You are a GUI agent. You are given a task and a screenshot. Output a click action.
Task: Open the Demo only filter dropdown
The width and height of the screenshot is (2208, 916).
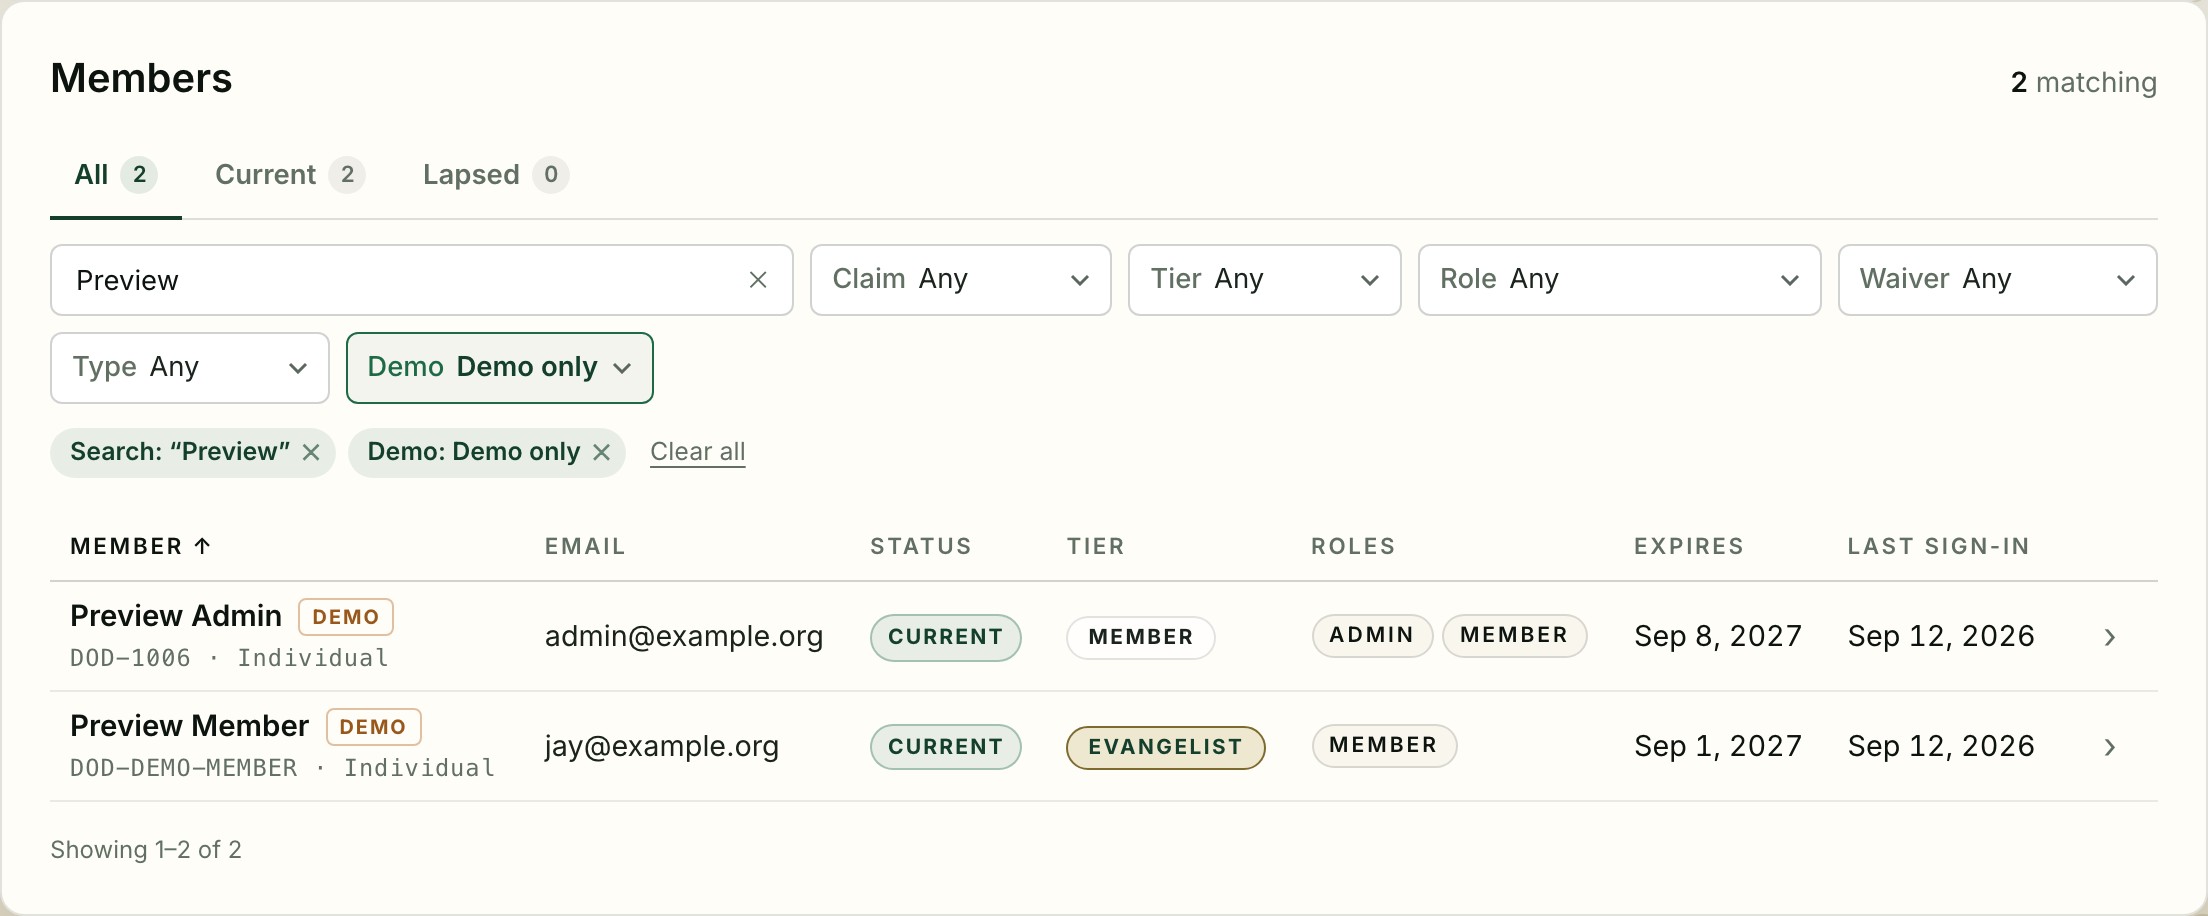click(x=500, y=368)
